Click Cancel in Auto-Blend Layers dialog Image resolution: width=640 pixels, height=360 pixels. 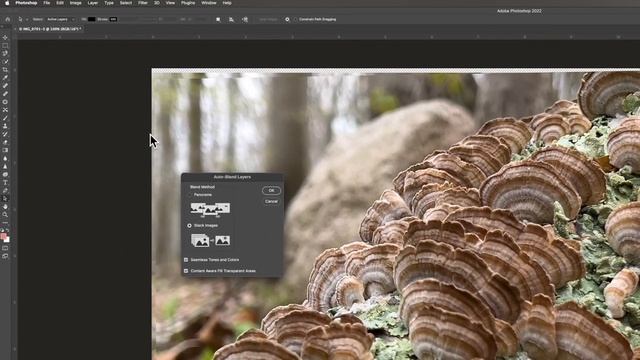[x=271, y=201]
